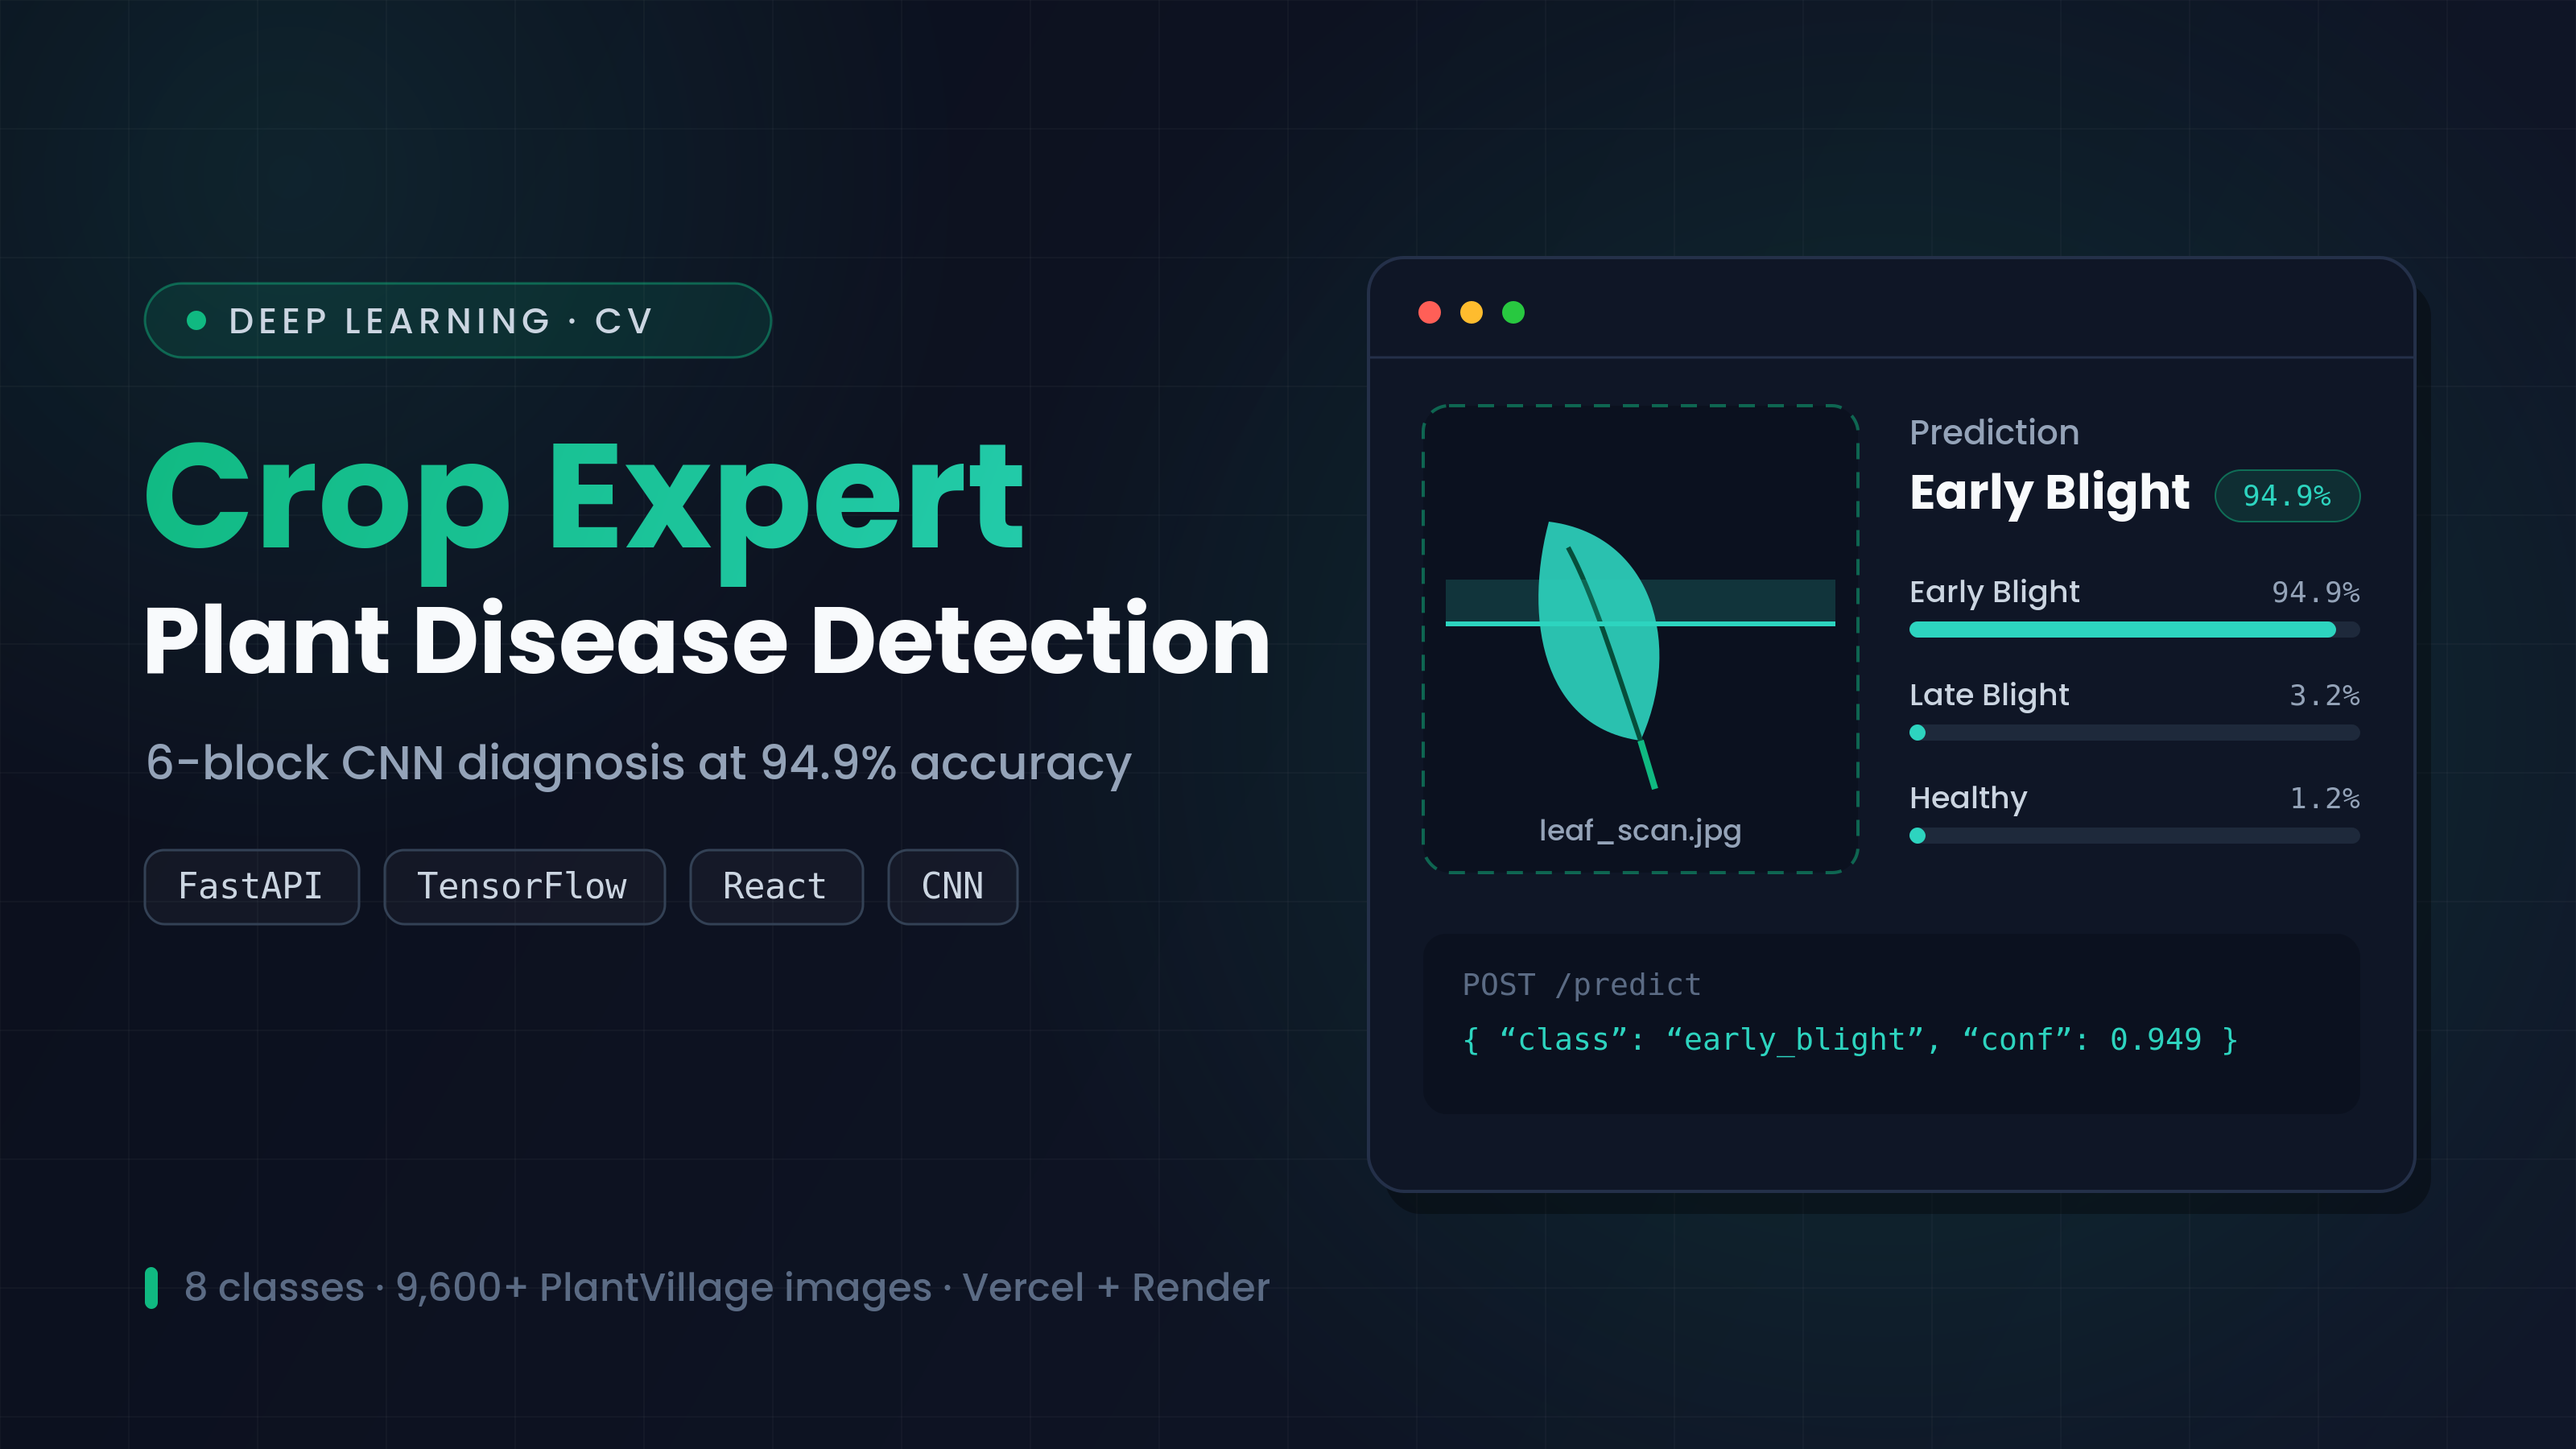Click the teal leaf illustration
The height and width of the screenshot is (1449, 2576).
click(1599, 655)
